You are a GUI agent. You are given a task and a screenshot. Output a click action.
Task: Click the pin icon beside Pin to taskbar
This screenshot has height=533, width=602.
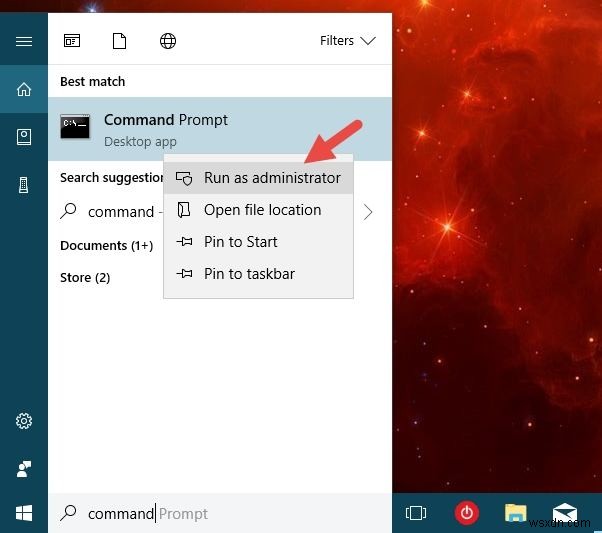(184, 274)
